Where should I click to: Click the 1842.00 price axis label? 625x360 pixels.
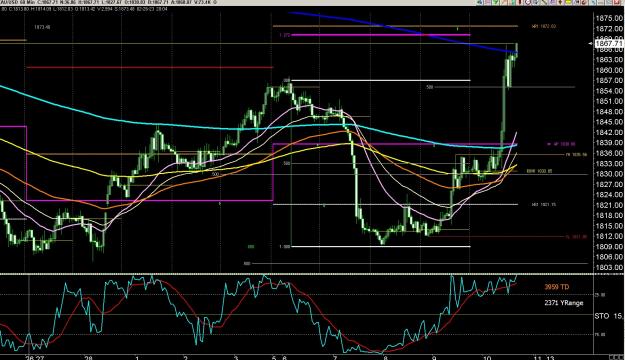609,132
